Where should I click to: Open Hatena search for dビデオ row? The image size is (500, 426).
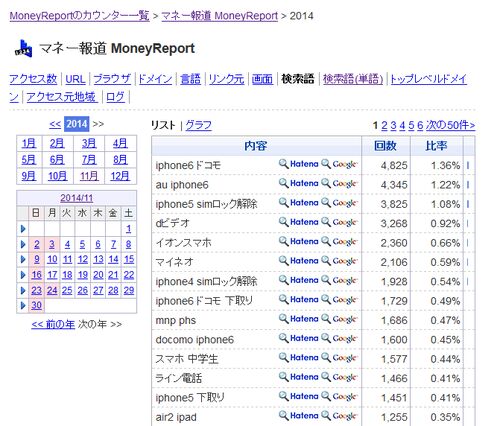pyautogui.click(x=299, y=222)
